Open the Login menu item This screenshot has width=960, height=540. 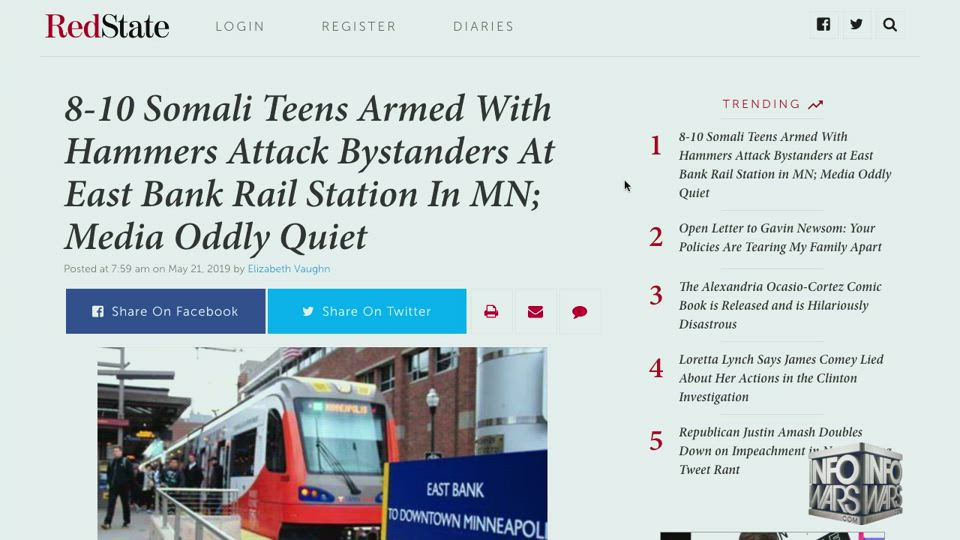(x=240, y=26)
